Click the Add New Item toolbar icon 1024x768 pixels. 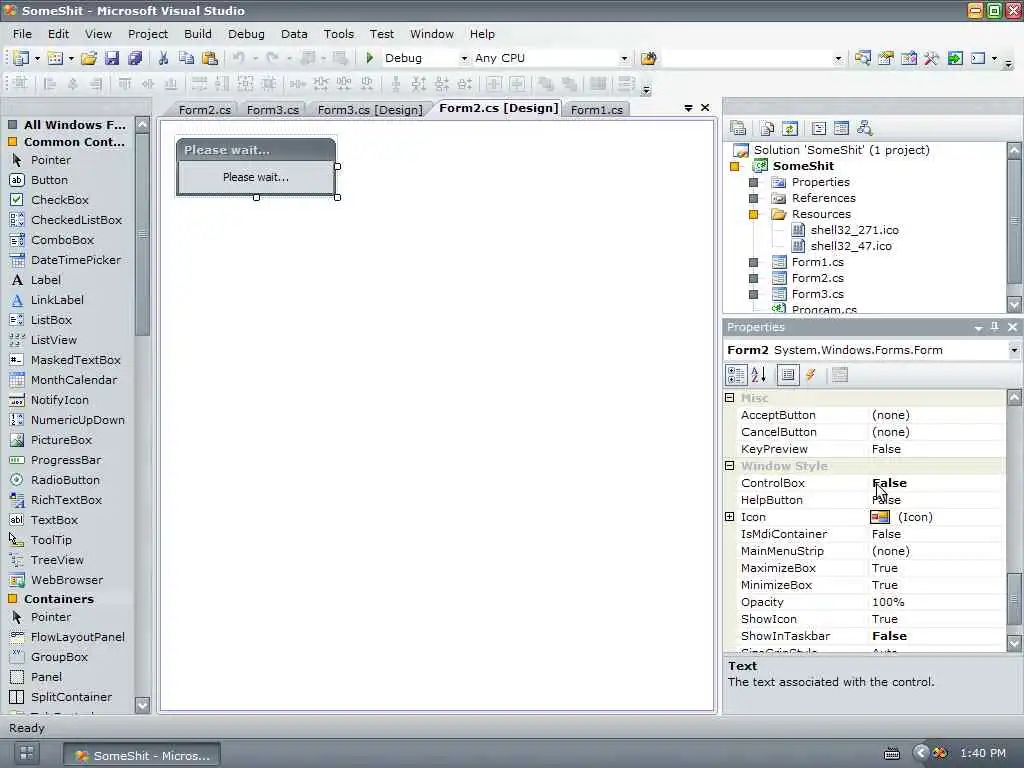pos(56,58)
